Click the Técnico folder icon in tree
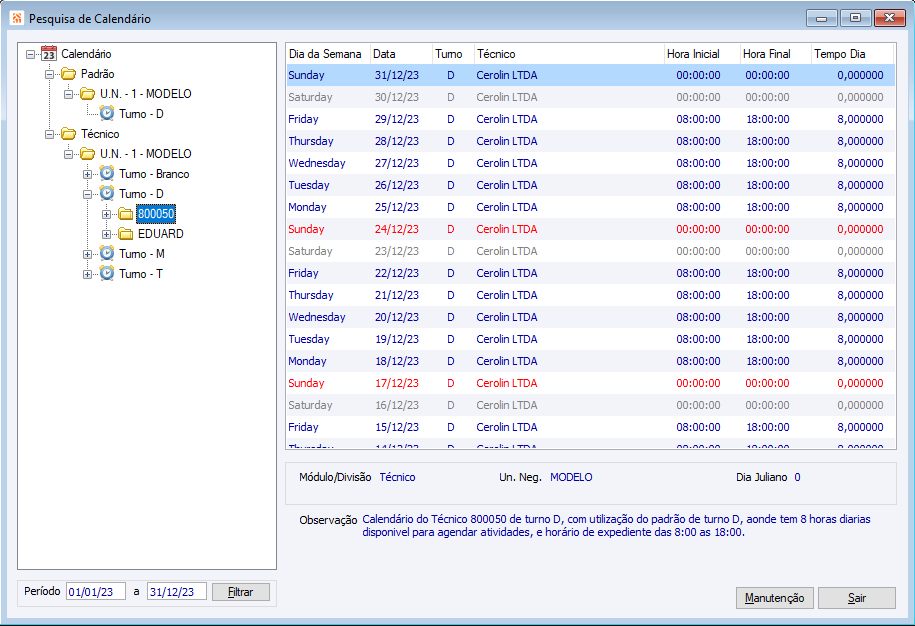 click(x=69, y=134)
